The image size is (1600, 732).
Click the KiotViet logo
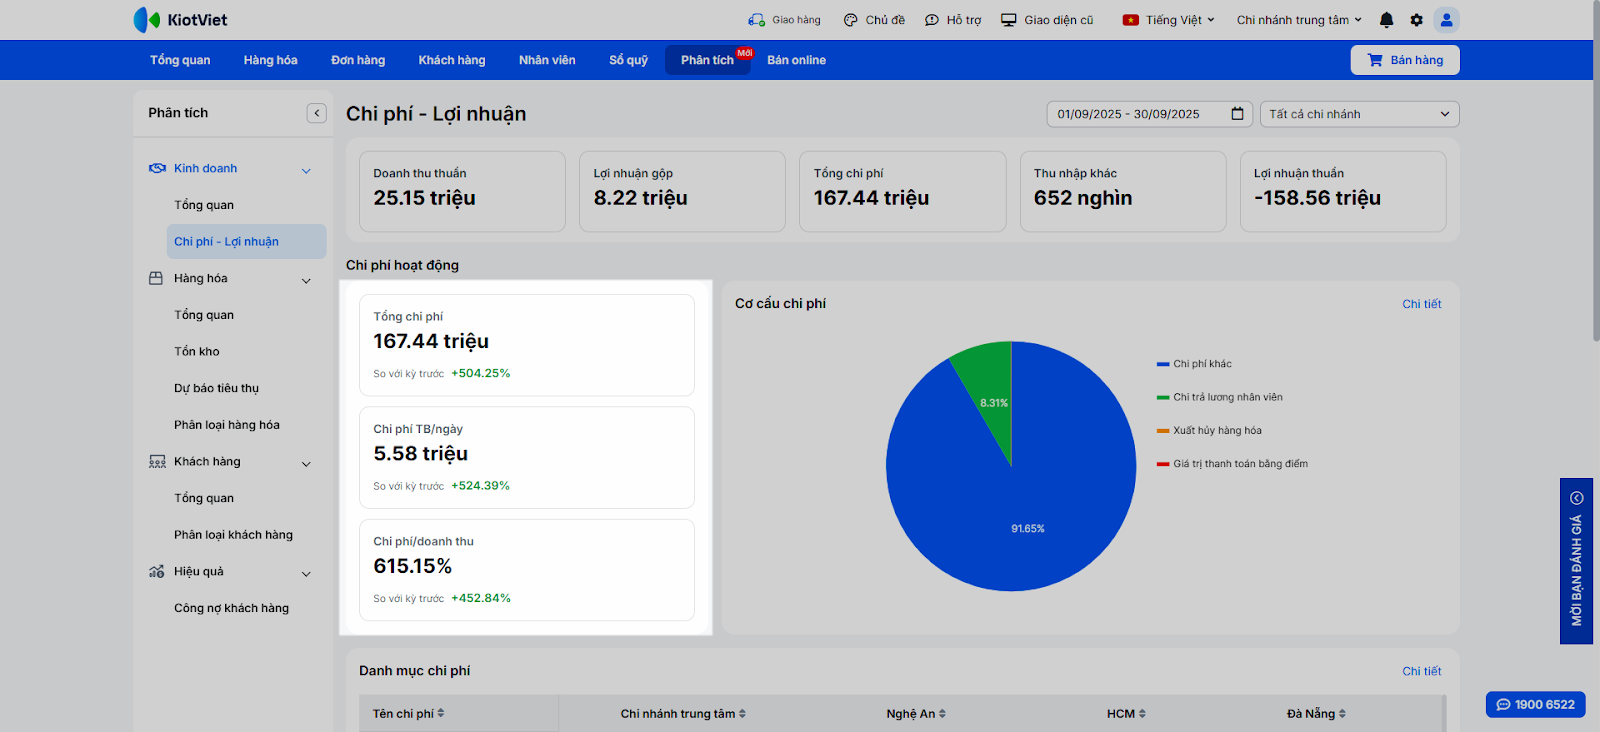[181, 20]
